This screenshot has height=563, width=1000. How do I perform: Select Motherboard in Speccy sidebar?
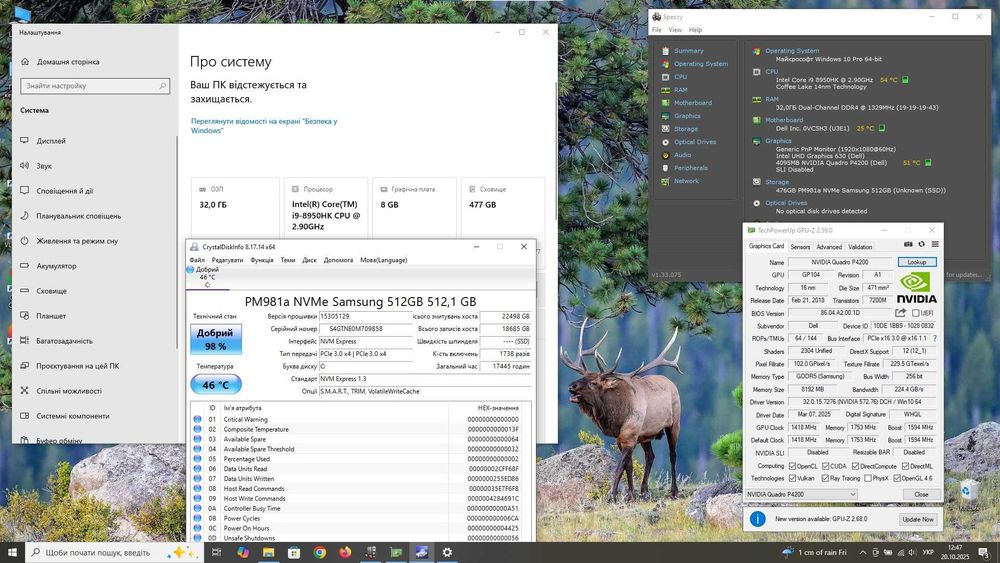pyautogui.click(x=693, y=103)
